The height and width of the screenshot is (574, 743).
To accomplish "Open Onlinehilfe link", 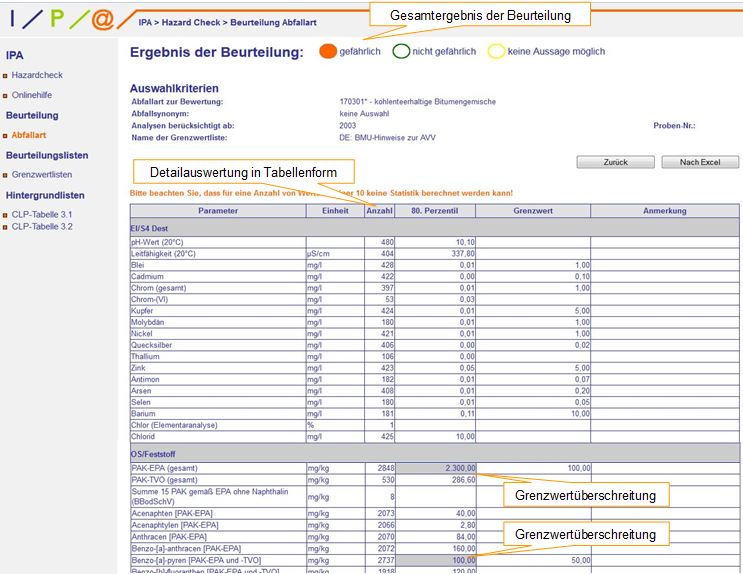I will [x=32, y=95].
